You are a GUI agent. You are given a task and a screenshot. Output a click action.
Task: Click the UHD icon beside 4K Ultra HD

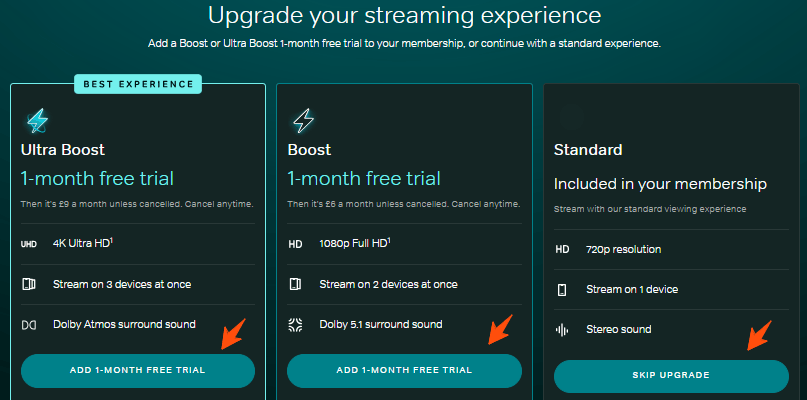(x=29, y=244)
